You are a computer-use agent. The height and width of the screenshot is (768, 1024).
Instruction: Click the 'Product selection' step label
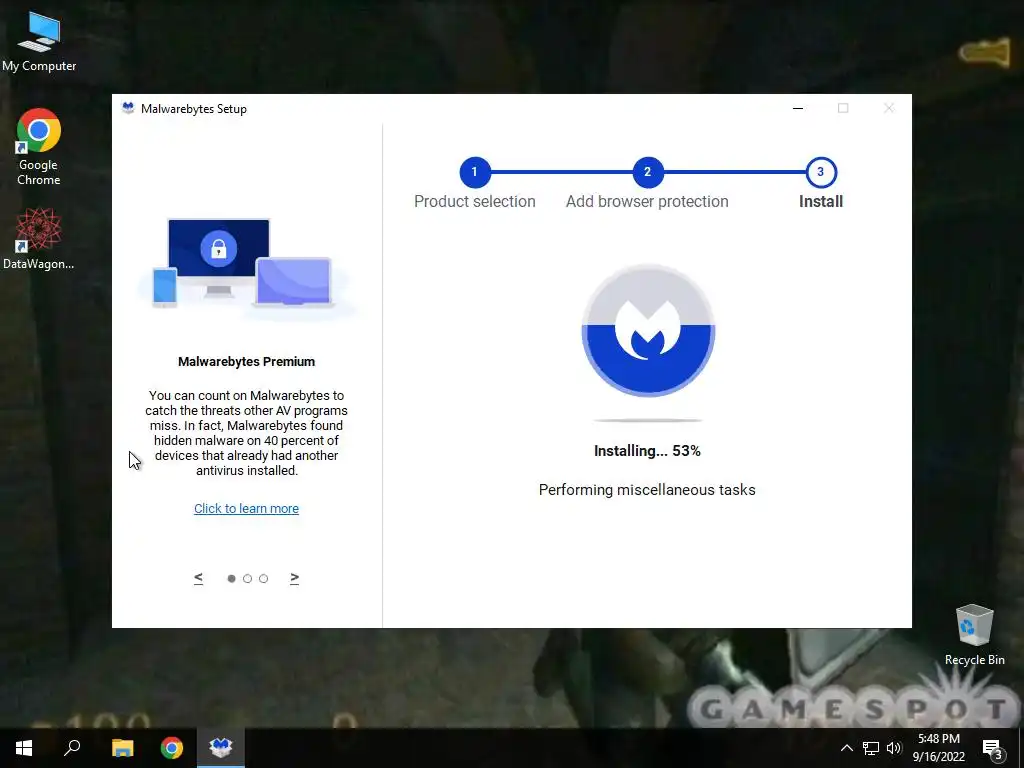475,202
